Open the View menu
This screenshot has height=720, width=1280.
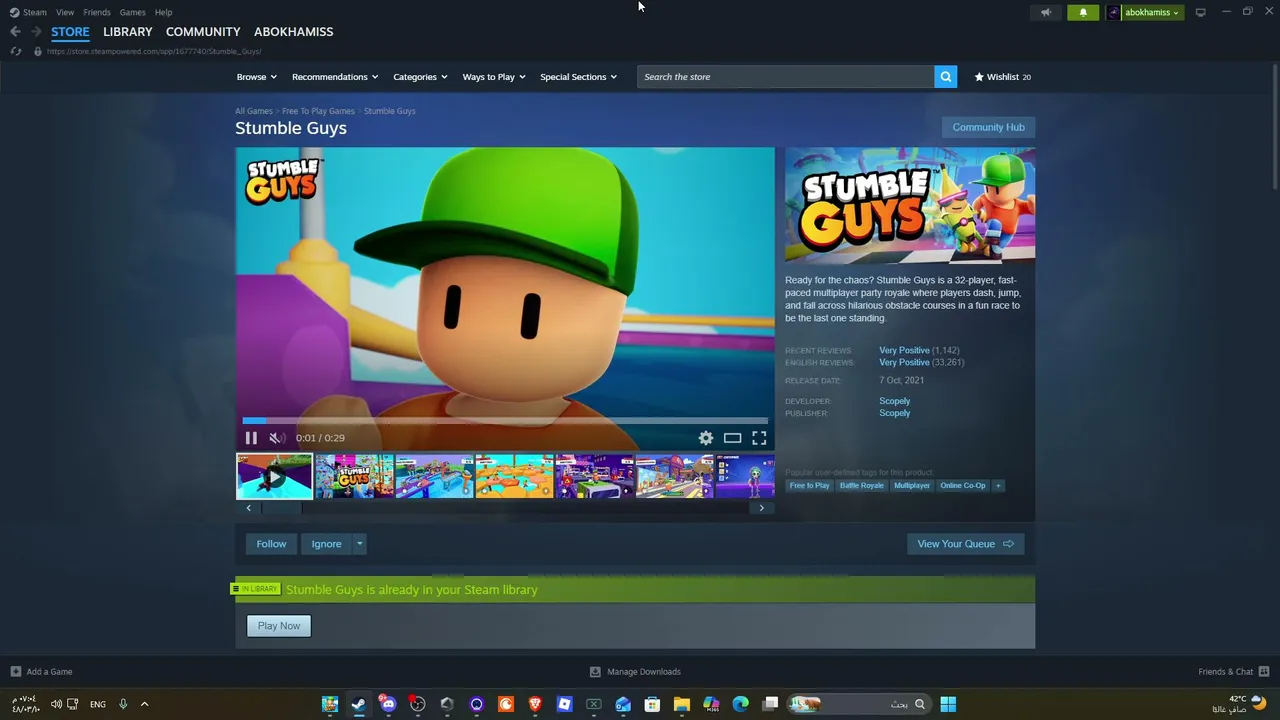(65, 12)
